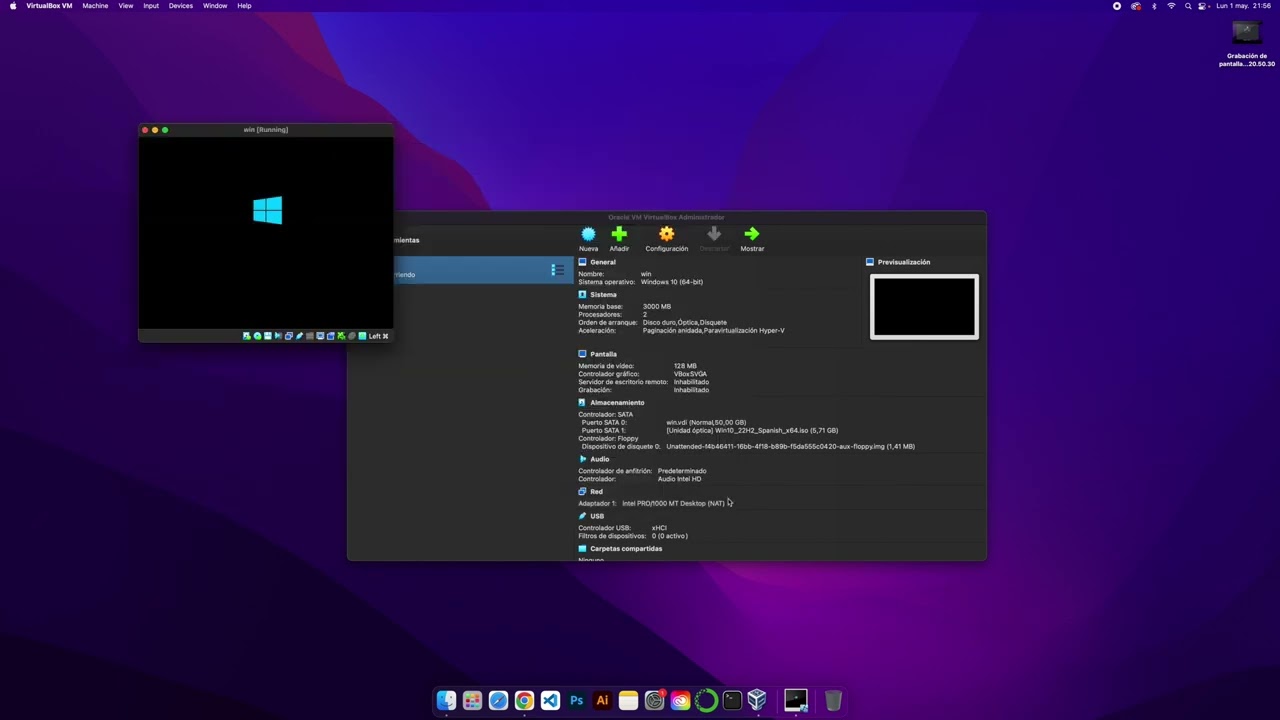Click the 3000 MB memory value
This screenshot has height=720, width=1280.
[657, 306]
